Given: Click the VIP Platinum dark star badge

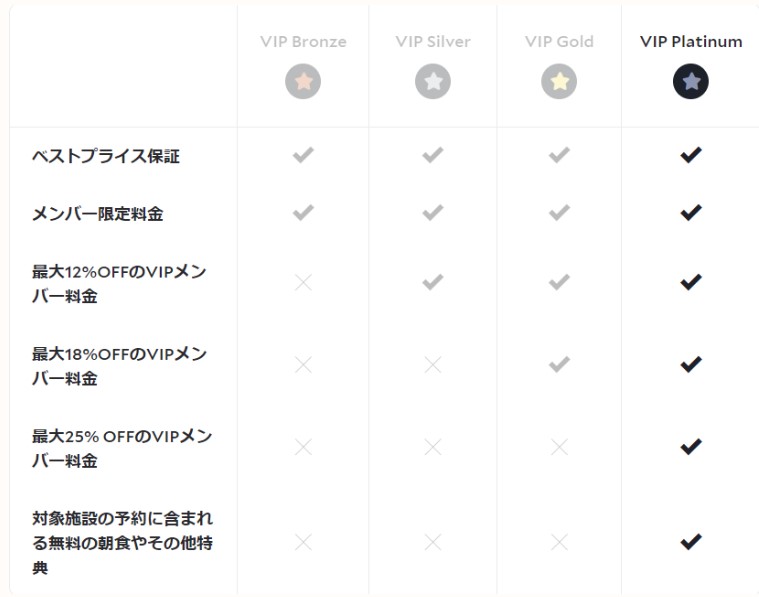Looking at the screenshot, I should point(691,81).
